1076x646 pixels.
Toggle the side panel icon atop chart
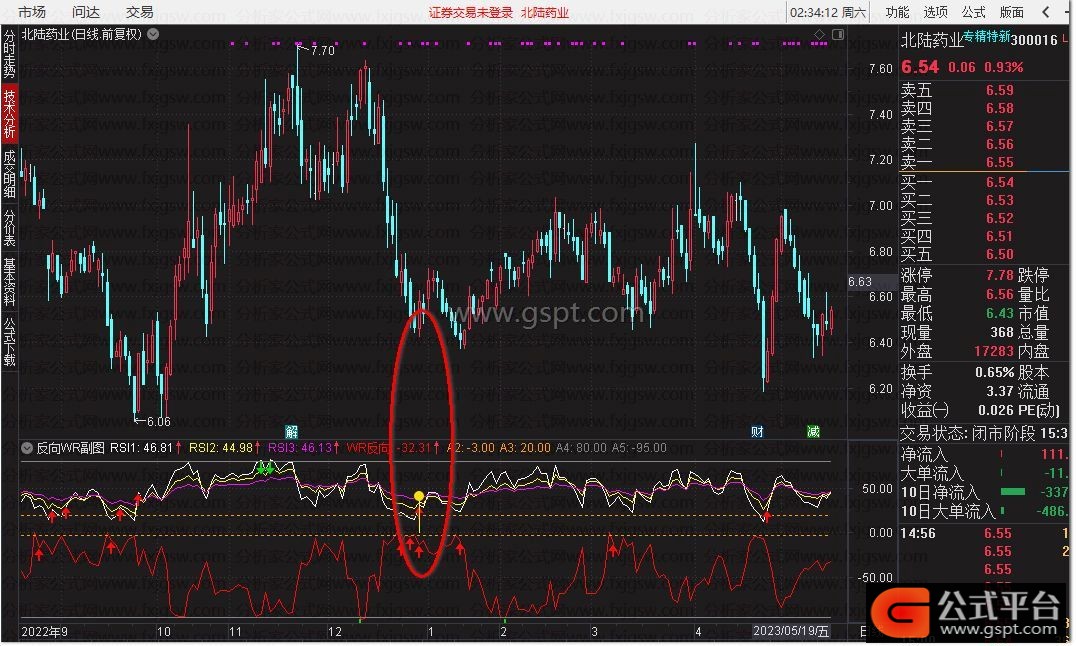pyautogui.click(x=838, y=34)
